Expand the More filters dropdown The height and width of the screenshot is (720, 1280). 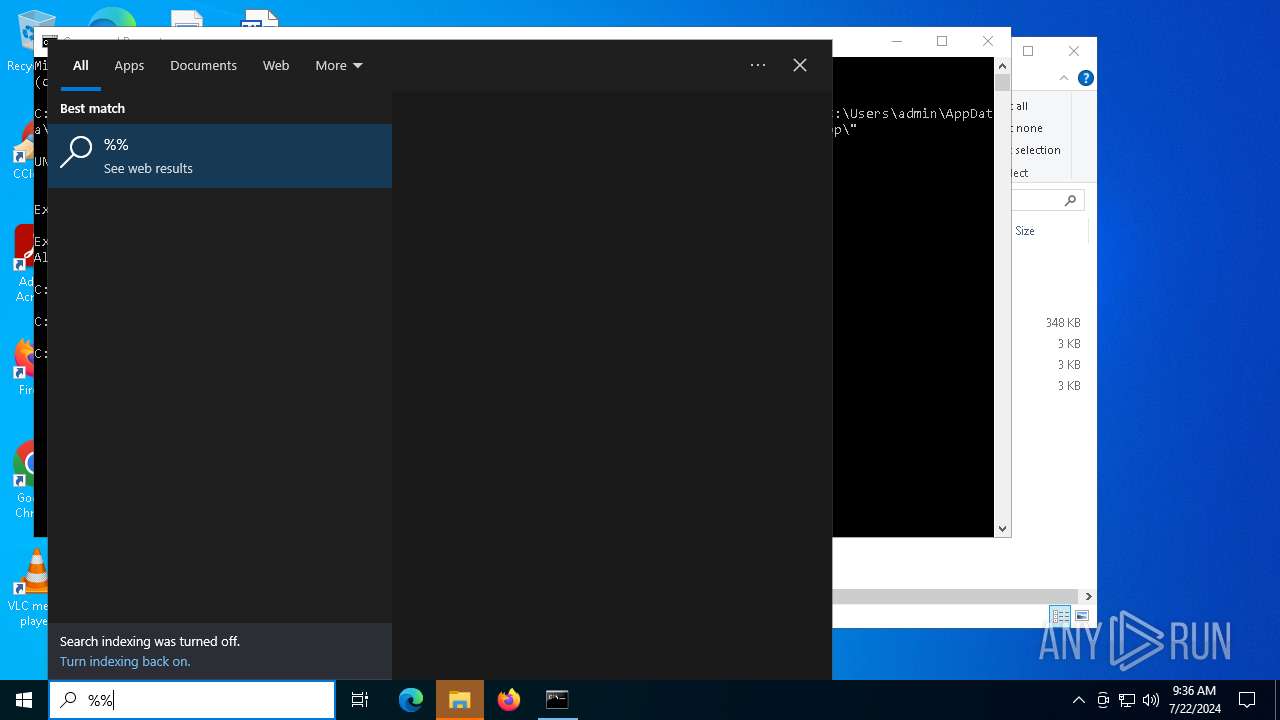(x=339, y=65)
